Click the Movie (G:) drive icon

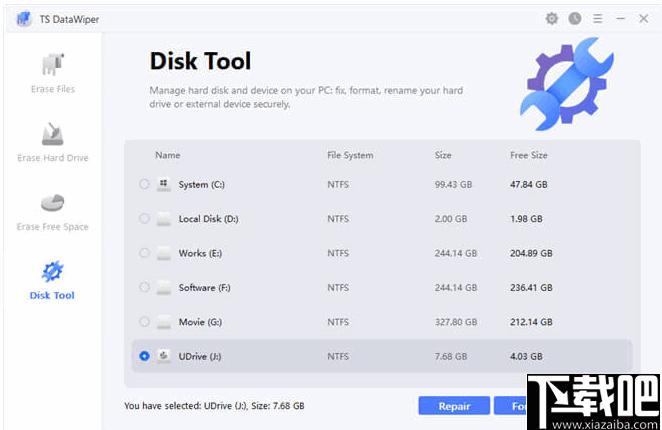coord(164,322)
